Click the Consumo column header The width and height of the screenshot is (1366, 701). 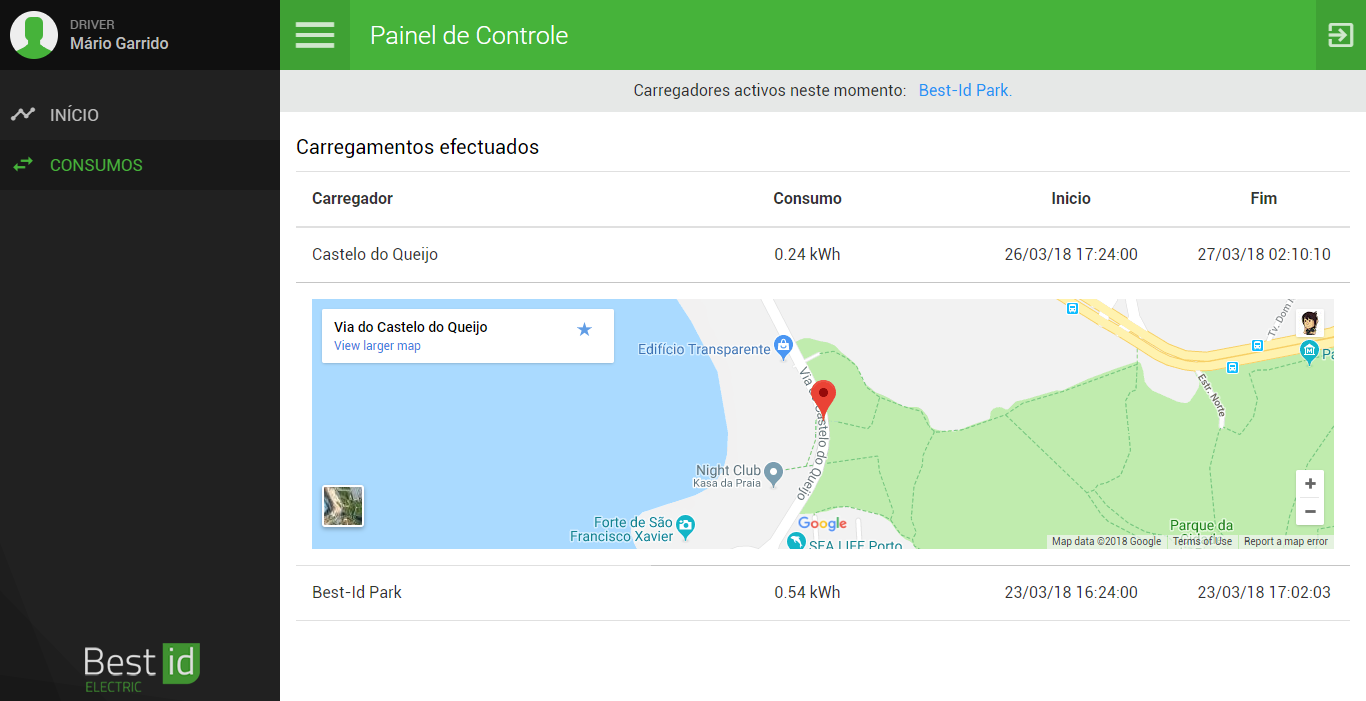(x=807, y=198)
